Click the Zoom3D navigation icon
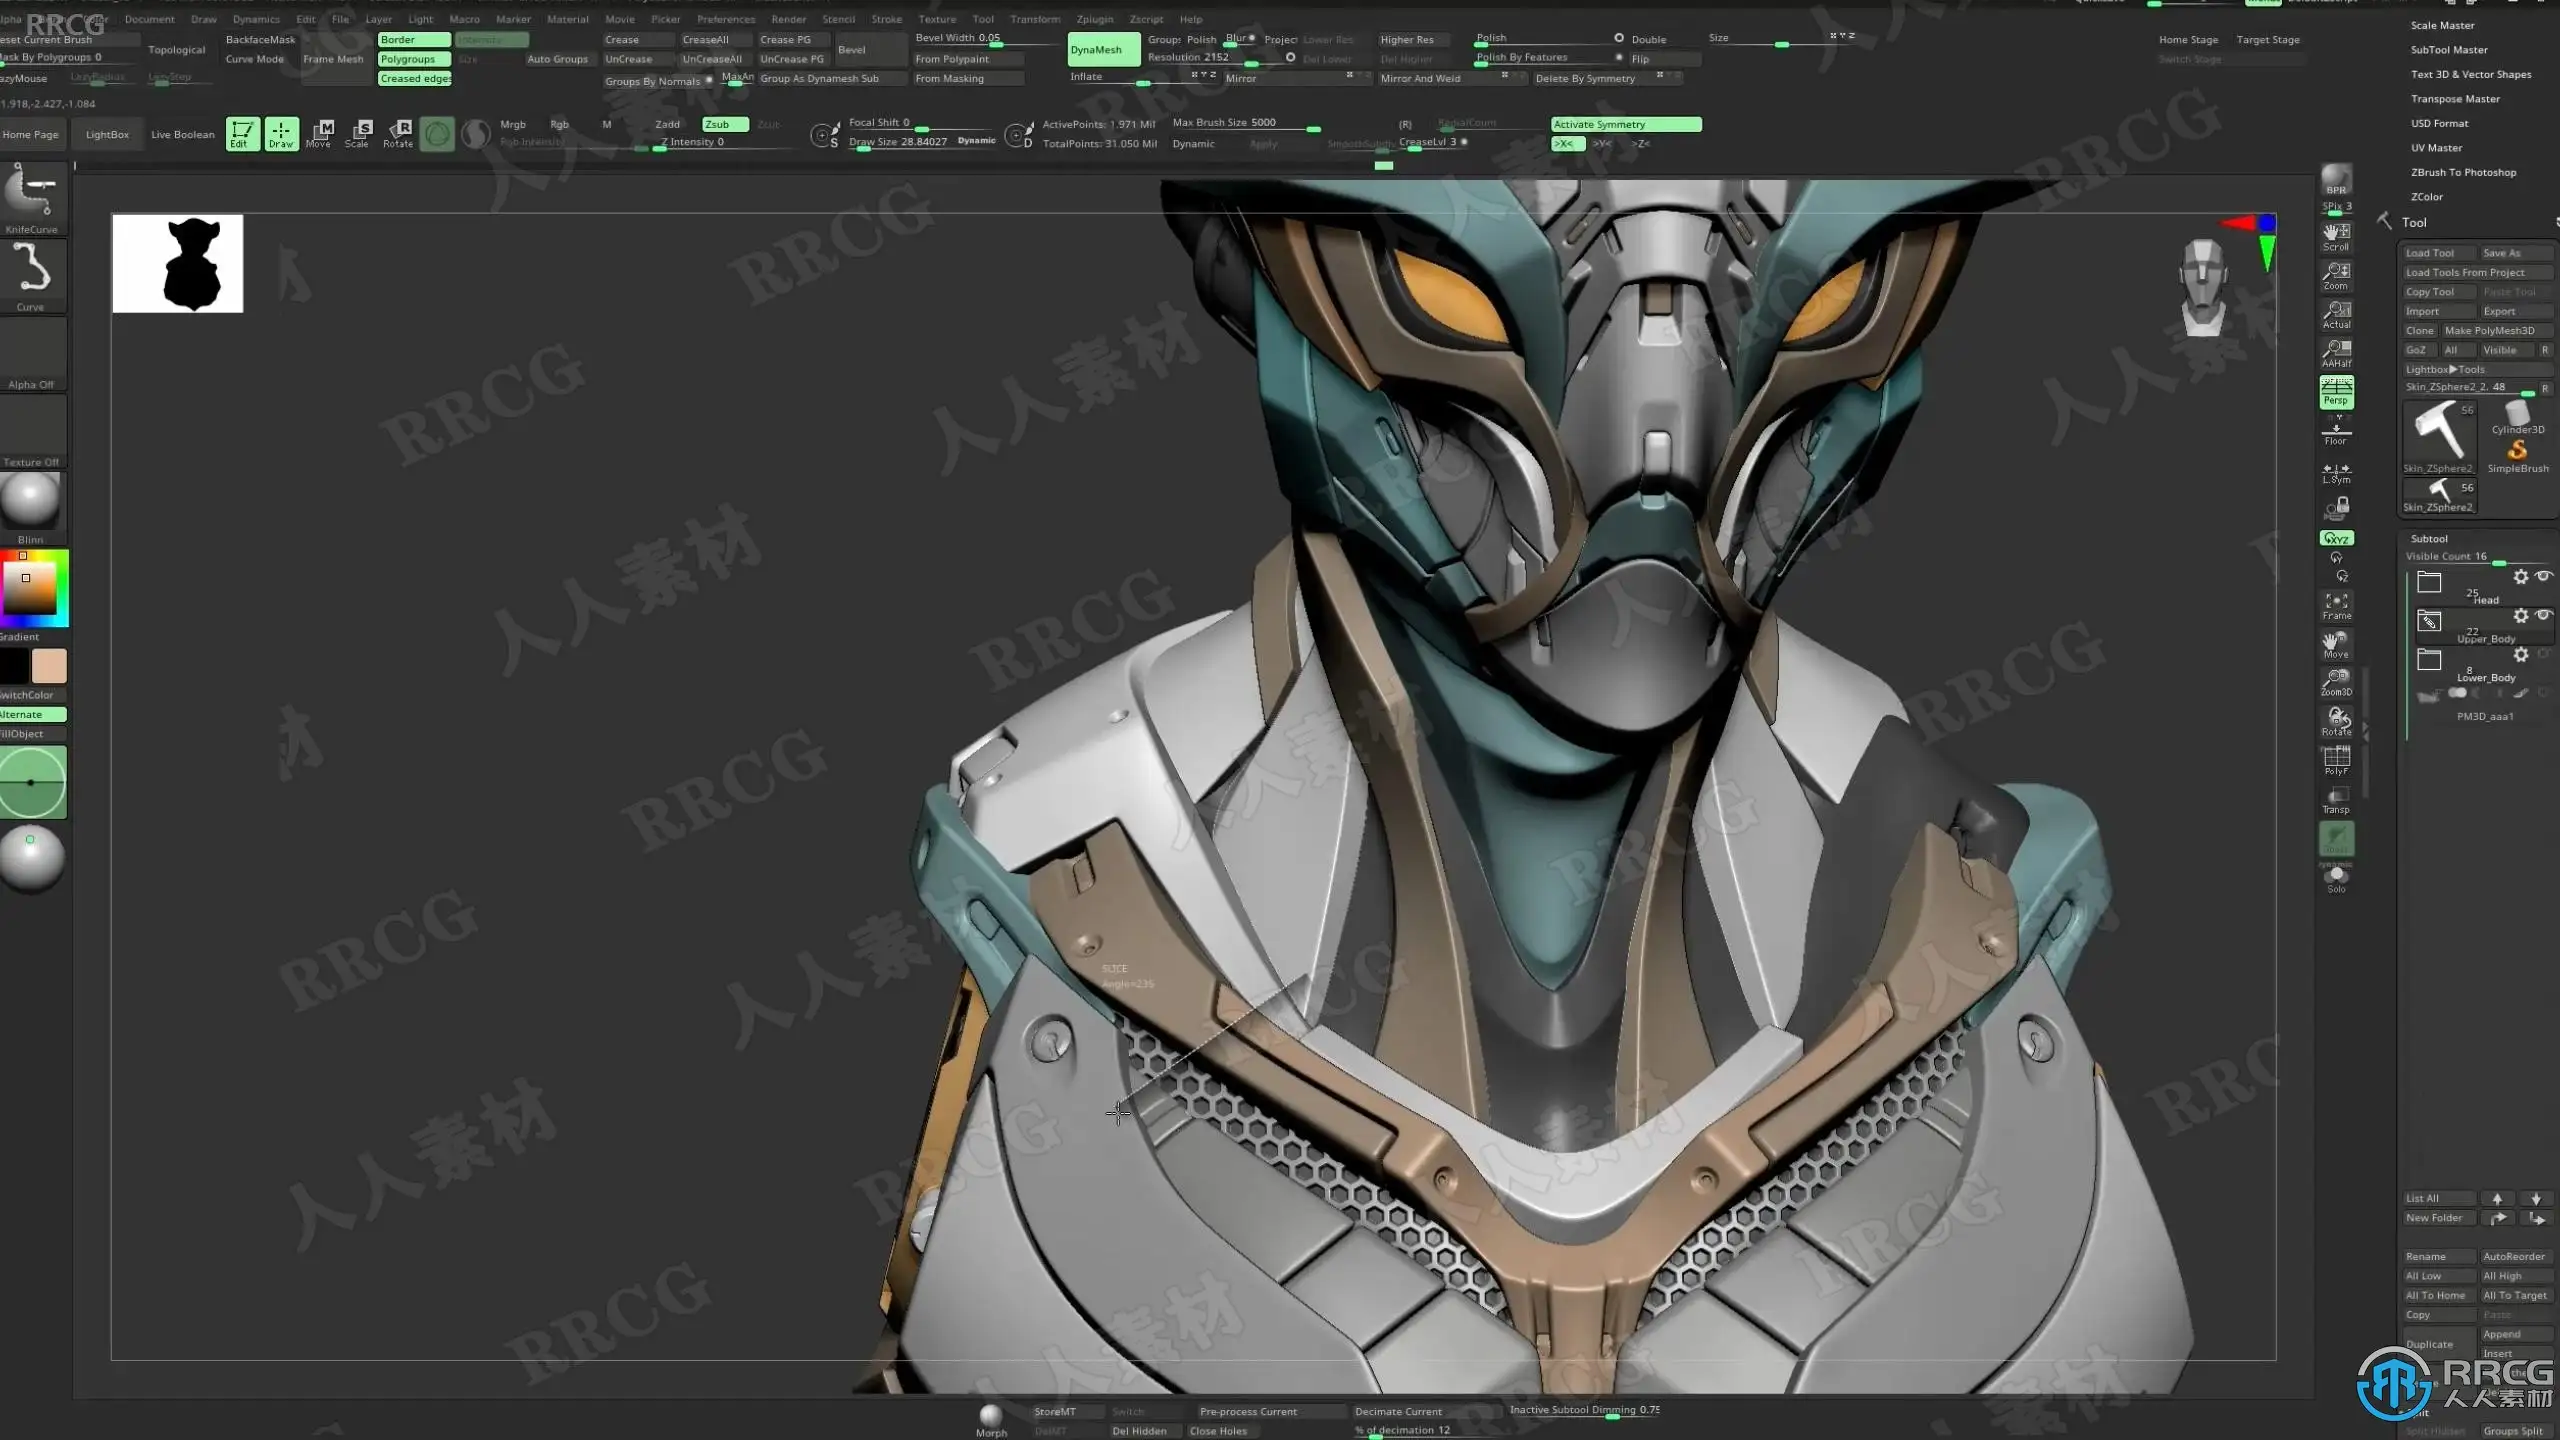This screenshot has height=1440, width=2560. pos(2336,682)
